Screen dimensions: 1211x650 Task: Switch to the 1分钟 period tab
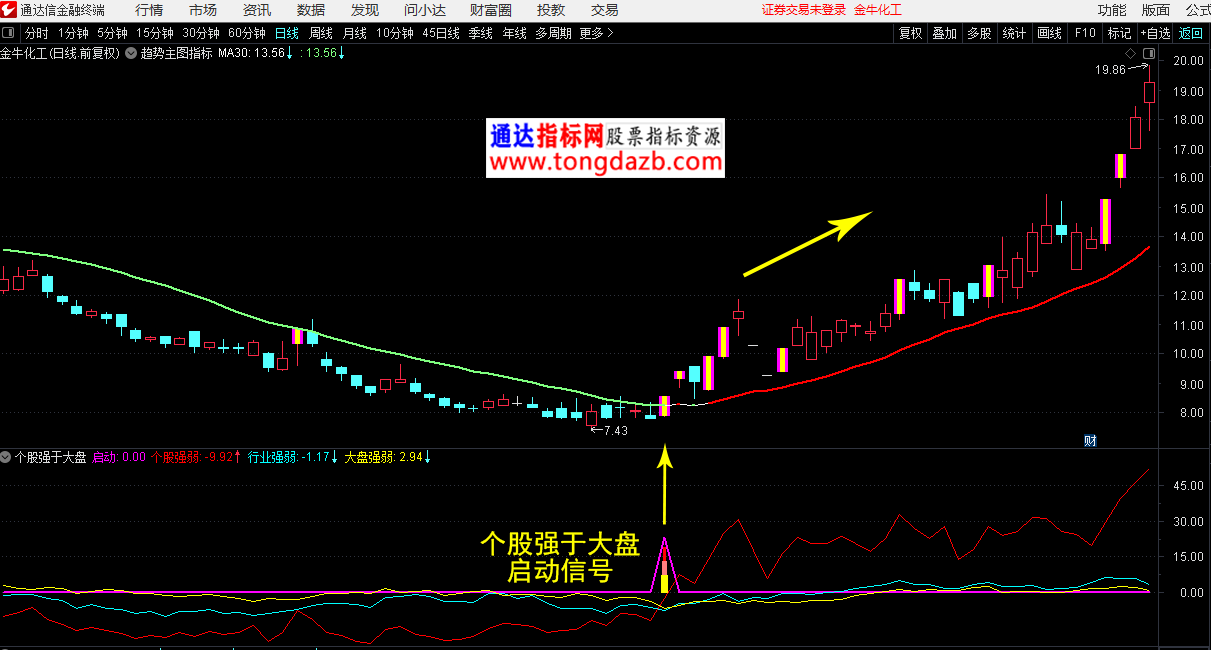[x=73, y=33]
